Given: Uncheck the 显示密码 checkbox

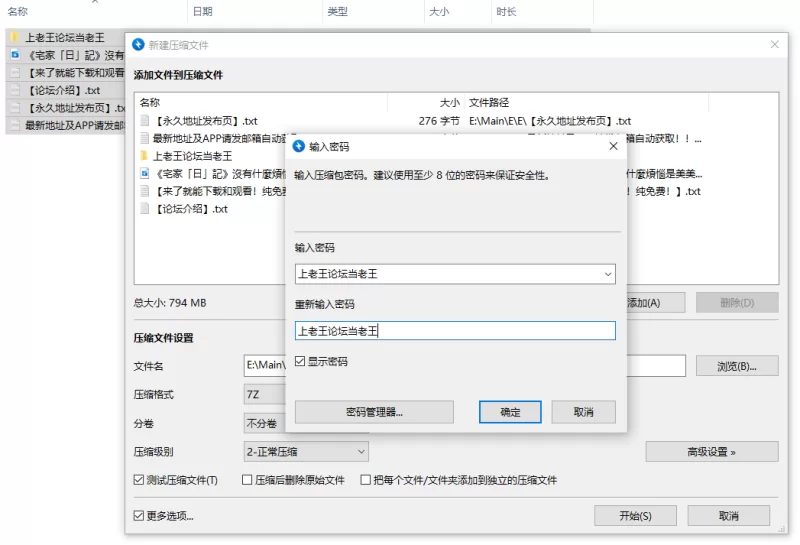Looking at the screenshot, I should click(301, 362).
